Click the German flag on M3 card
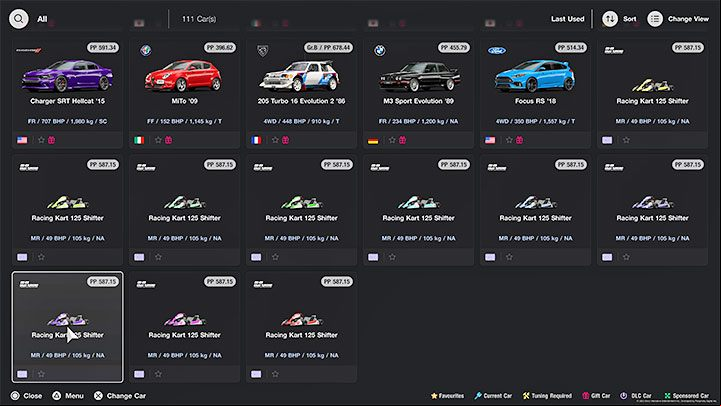This screenshot has width=721, height=406. [x=373, y=140]
